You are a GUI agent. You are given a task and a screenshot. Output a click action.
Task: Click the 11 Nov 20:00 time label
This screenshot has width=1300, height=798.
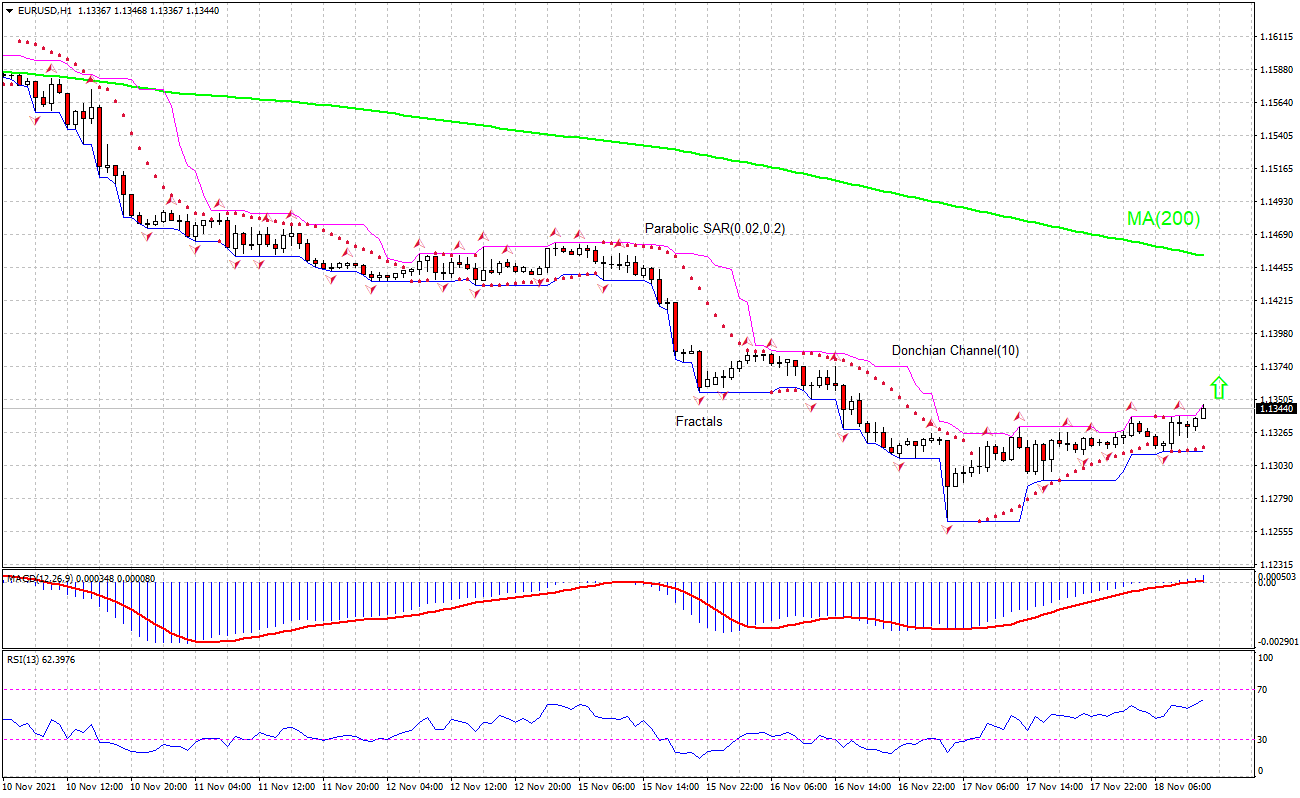click(349, 787)
